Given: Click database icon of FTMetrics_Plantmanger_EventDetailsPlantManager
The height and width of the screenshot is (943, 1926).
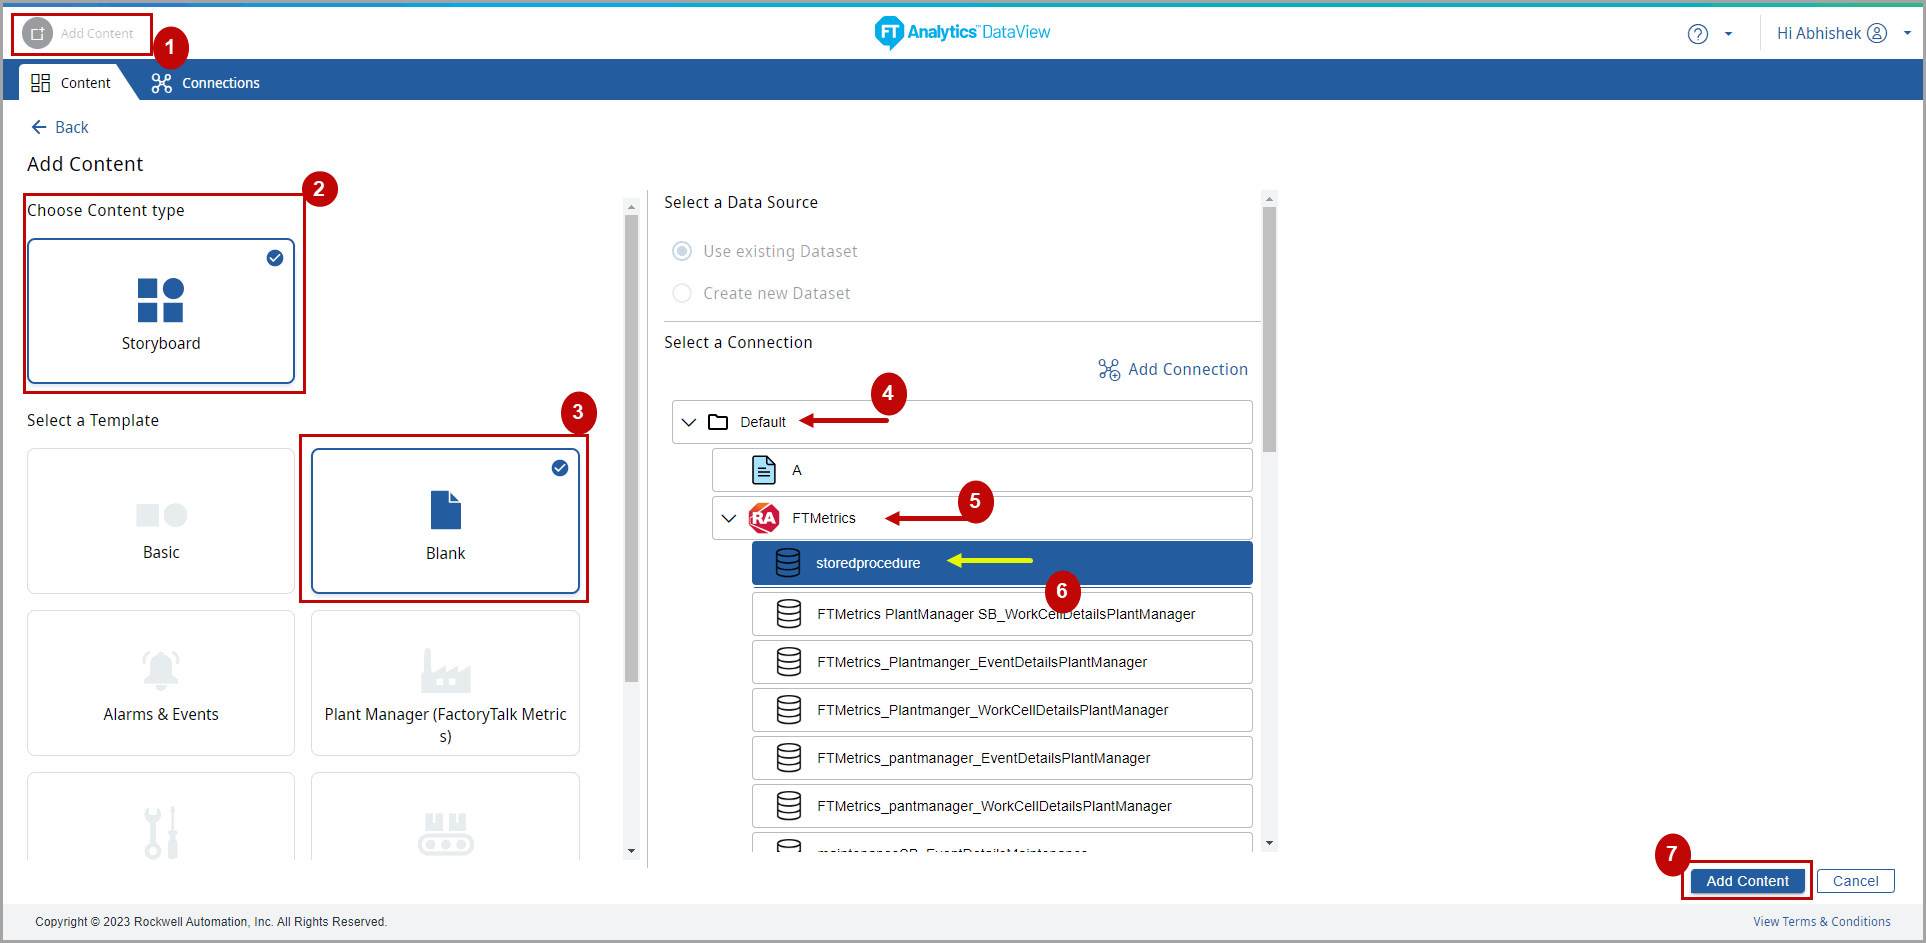Looking at the screenshot, I should 789,662.
